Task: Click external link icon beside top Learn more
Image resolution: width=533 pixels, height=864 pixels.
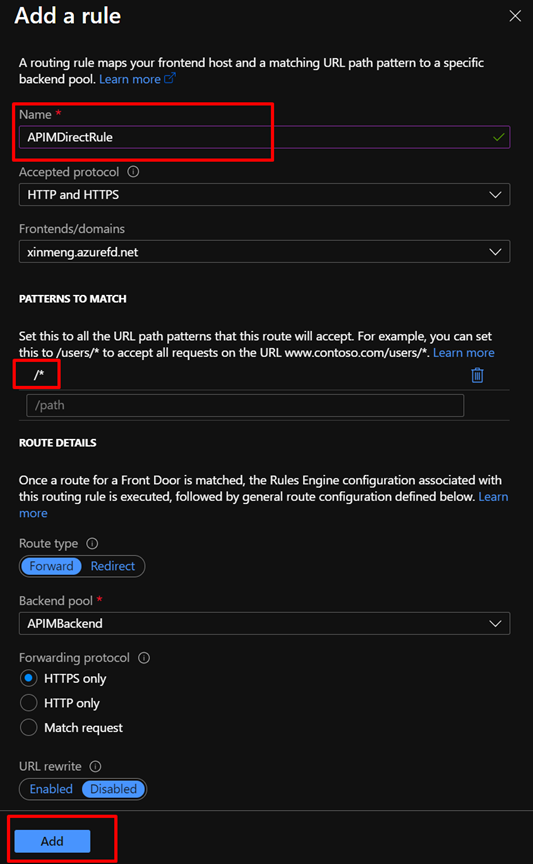Action: (x=170, y=78)
